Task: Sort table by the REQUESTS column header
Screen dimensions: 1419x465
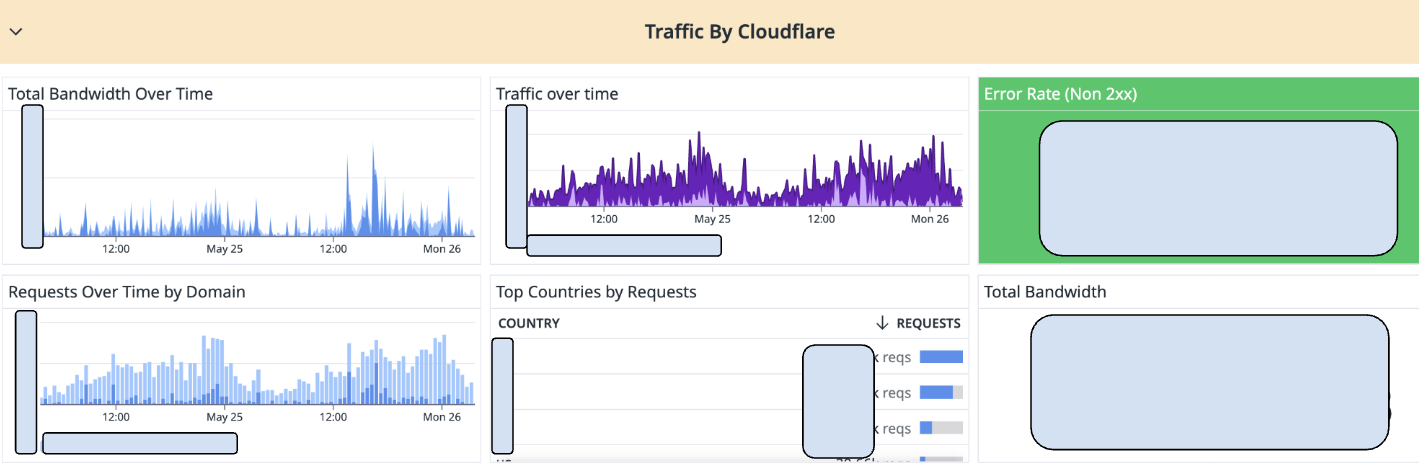Action: pyautogui.click(x=928, y=323)
